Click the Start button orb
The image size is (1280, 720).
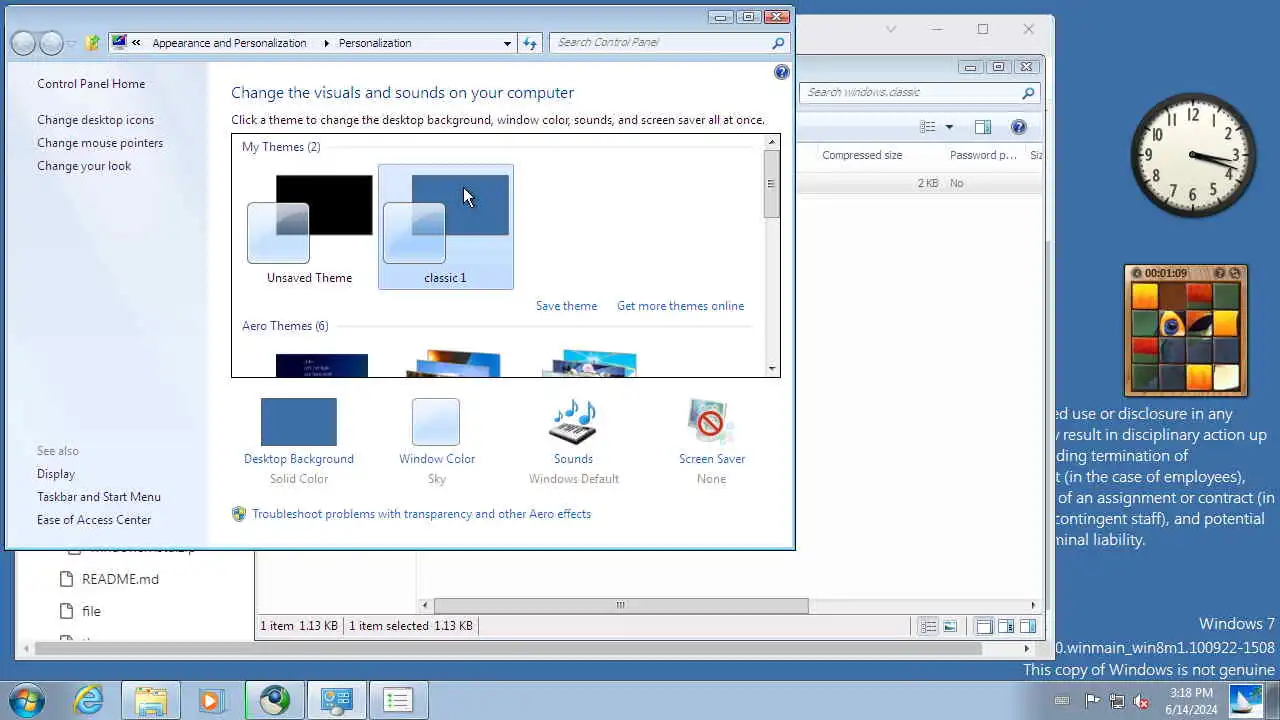pyautogui.click(x=26, y=700)
